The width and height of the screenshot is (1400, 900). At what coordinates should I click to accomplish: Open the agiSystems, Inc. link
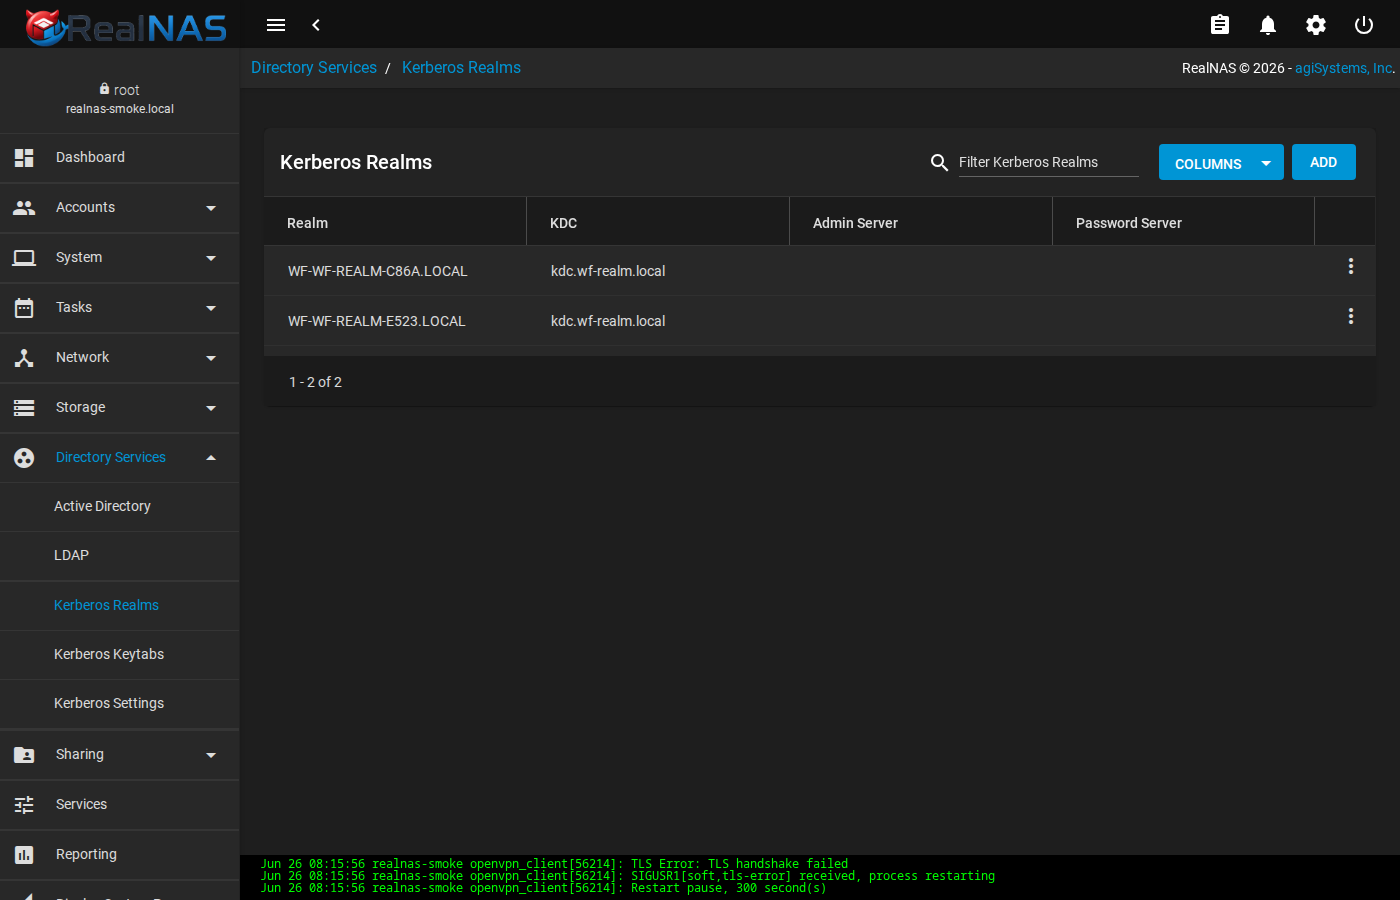point(1345,68)
